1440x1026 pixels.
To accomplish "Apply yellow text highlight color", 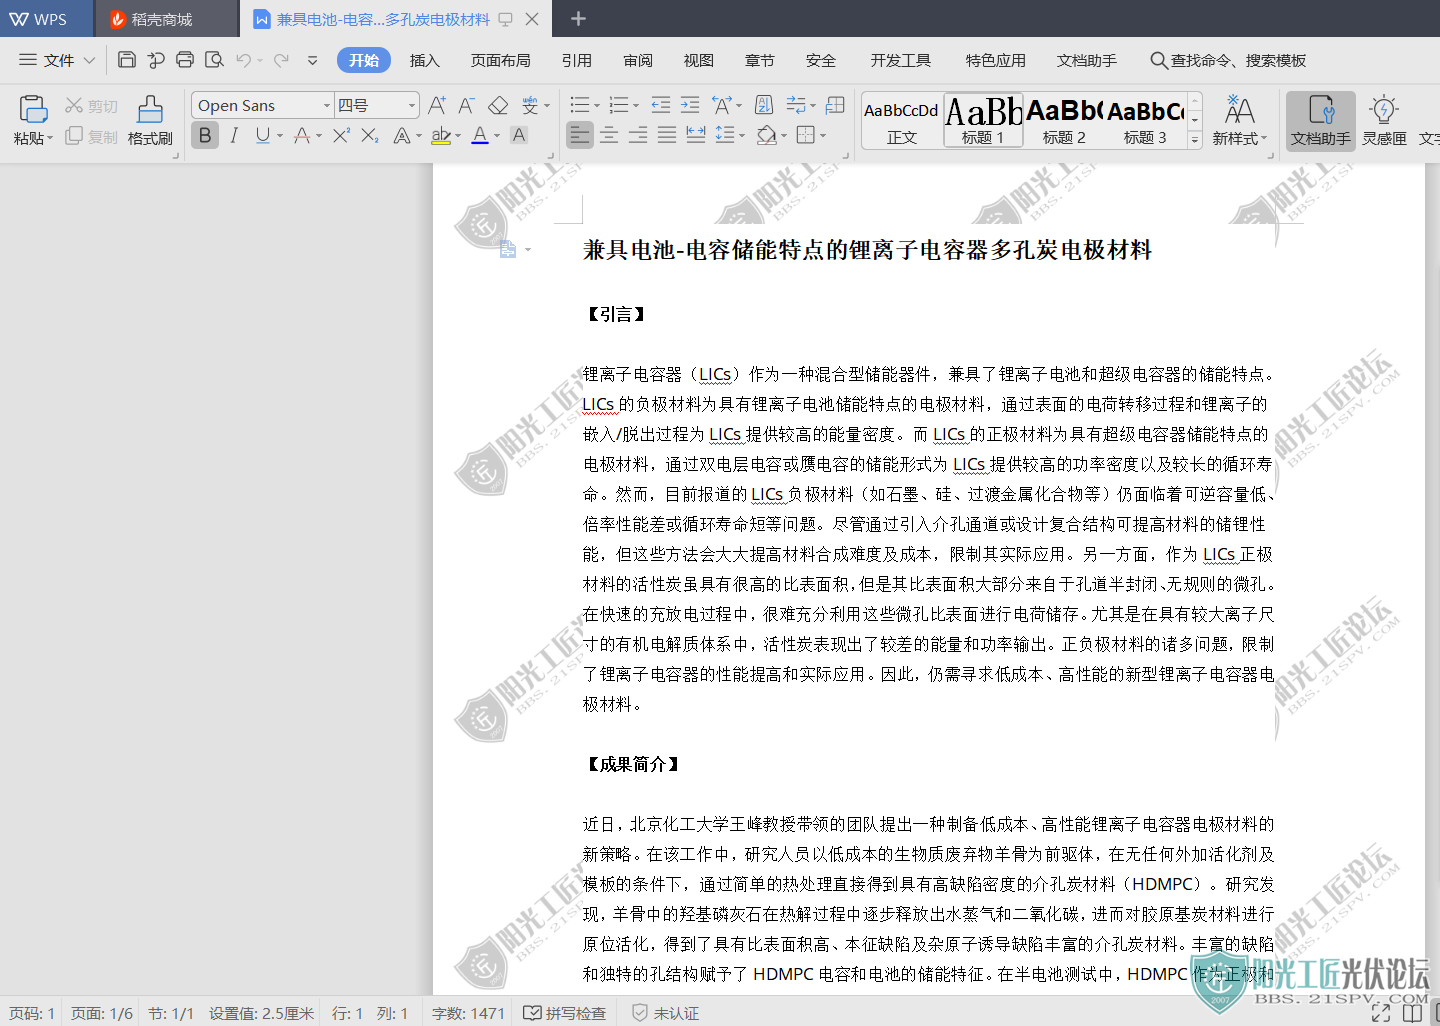I will point(441,135).
